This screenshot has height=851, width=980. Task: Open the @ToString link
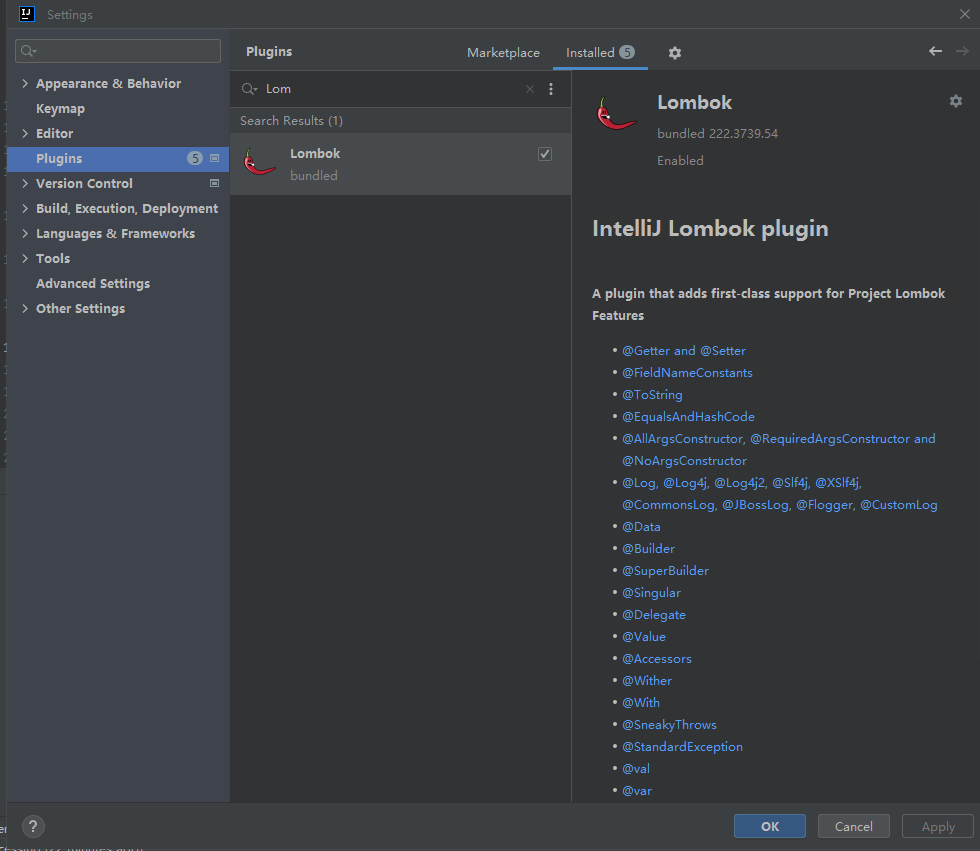point(652,395)
